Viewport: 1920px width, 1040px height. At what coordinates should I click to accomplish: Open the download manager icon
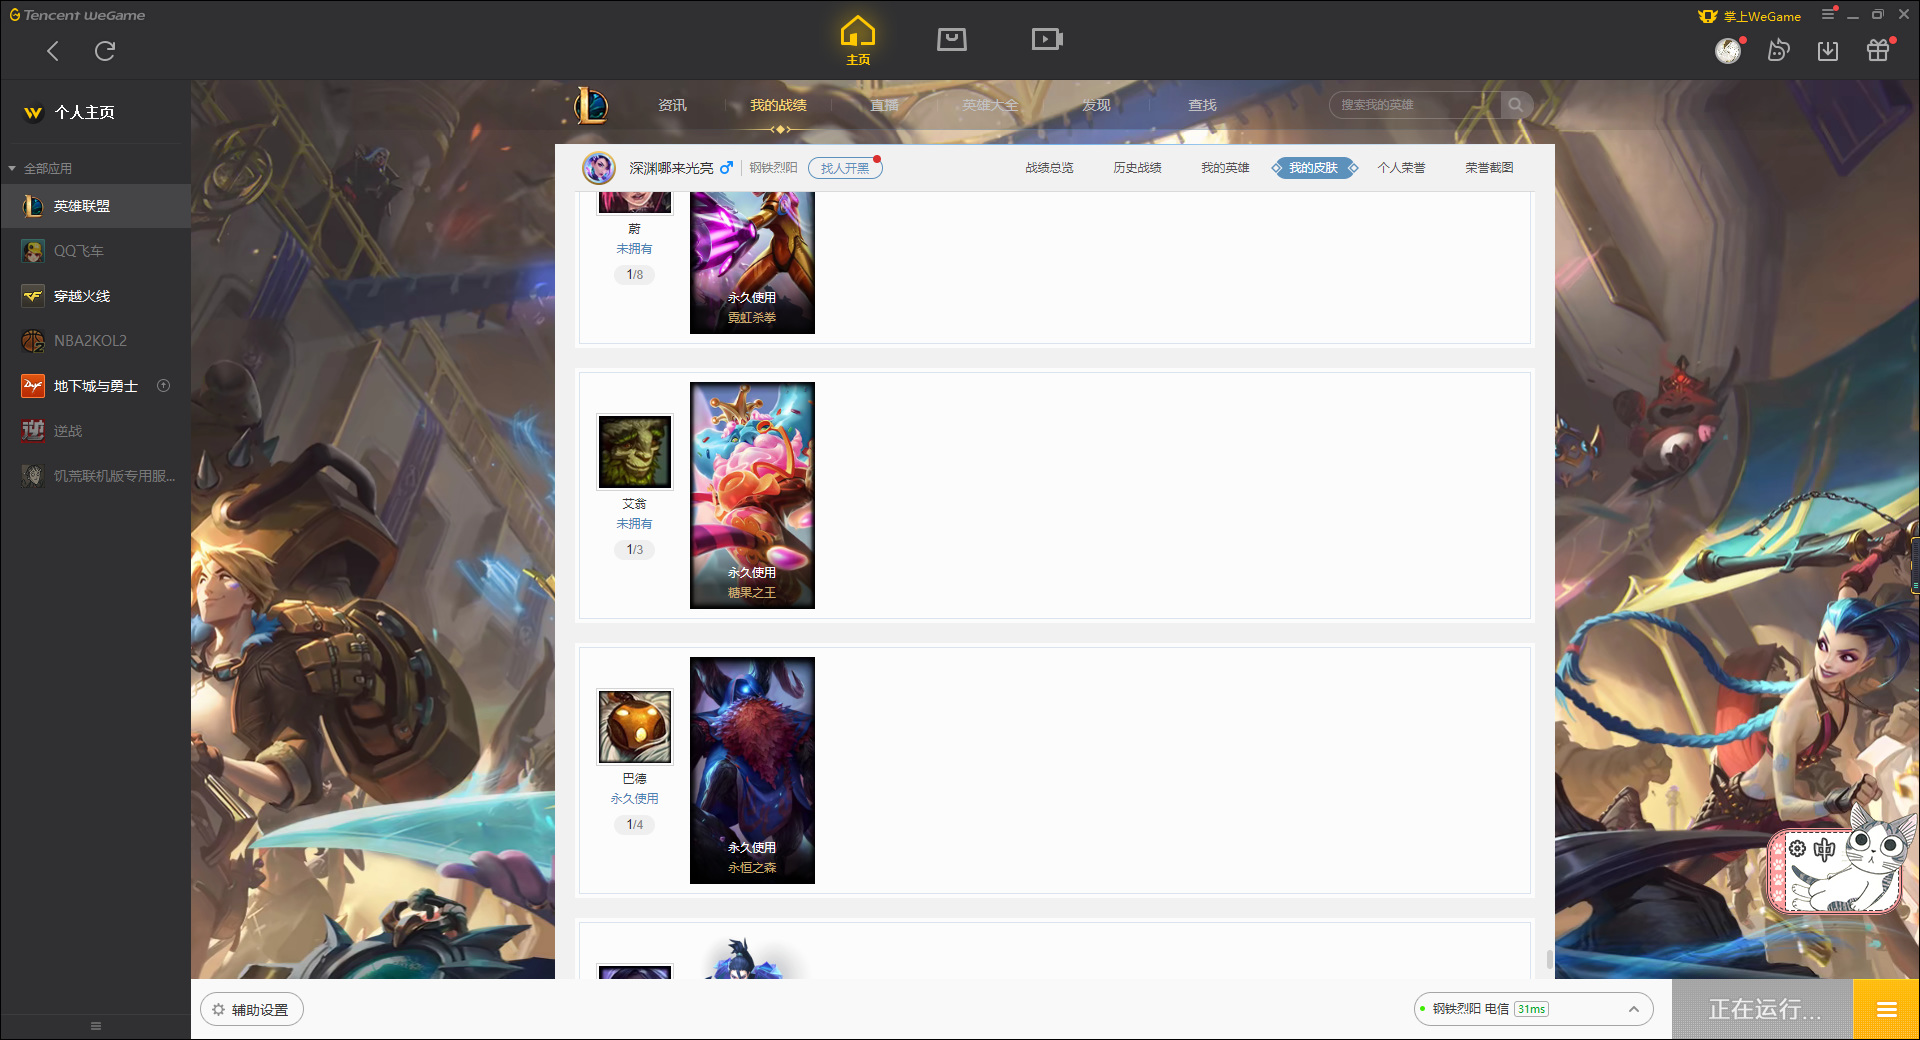(x=1828, y=50)
